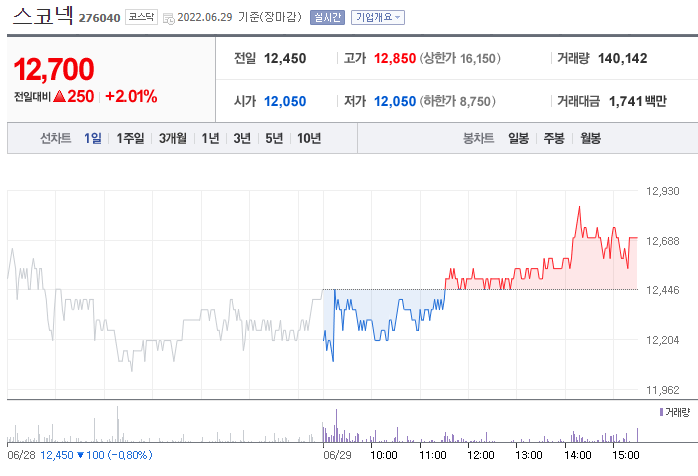Click the current price 12,700
Viewport: 698px width, 476px height.
pyautogui.click(x=54, y=69)
